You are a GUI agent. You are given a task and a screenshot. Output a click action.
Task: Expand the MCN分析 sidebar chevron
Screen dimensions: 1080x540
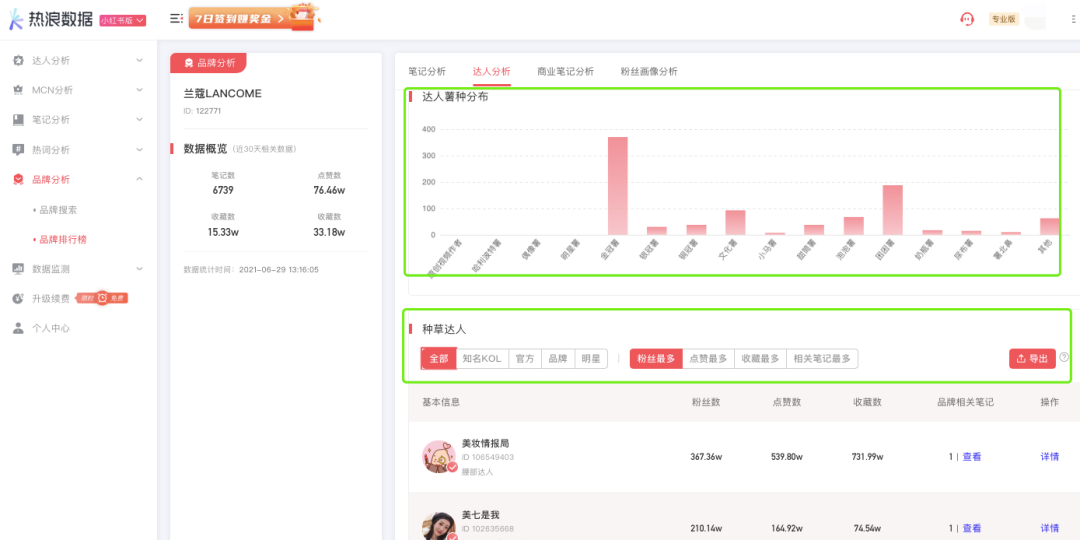point(140,90)
